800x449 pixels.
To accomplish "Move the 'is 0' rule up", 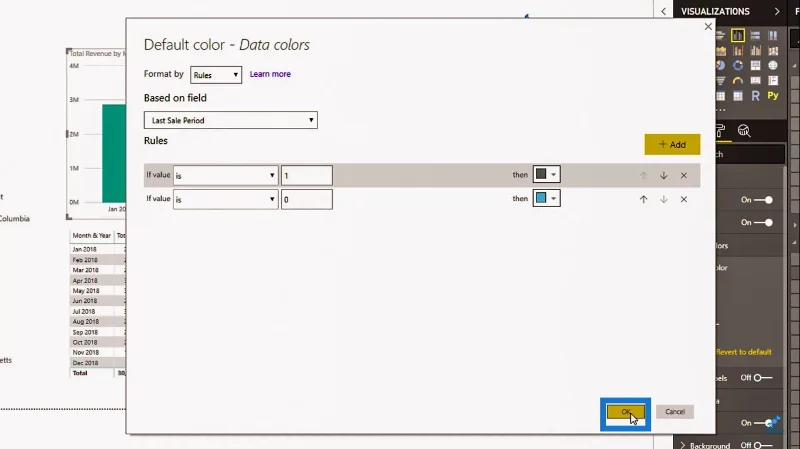I will pyautogui.click(x=643, y=199).
